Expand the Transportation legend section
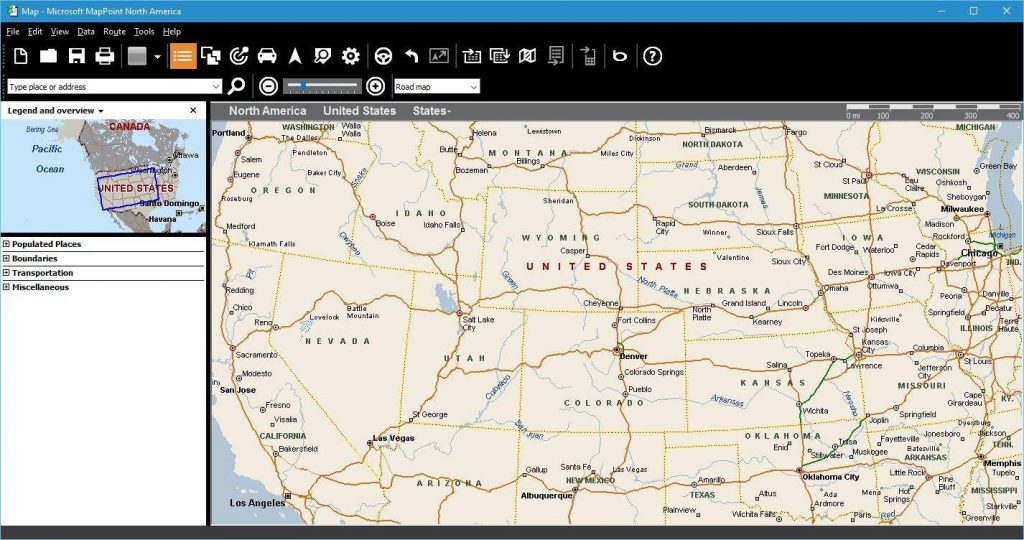1024x540 pixels. click(6, 272)
